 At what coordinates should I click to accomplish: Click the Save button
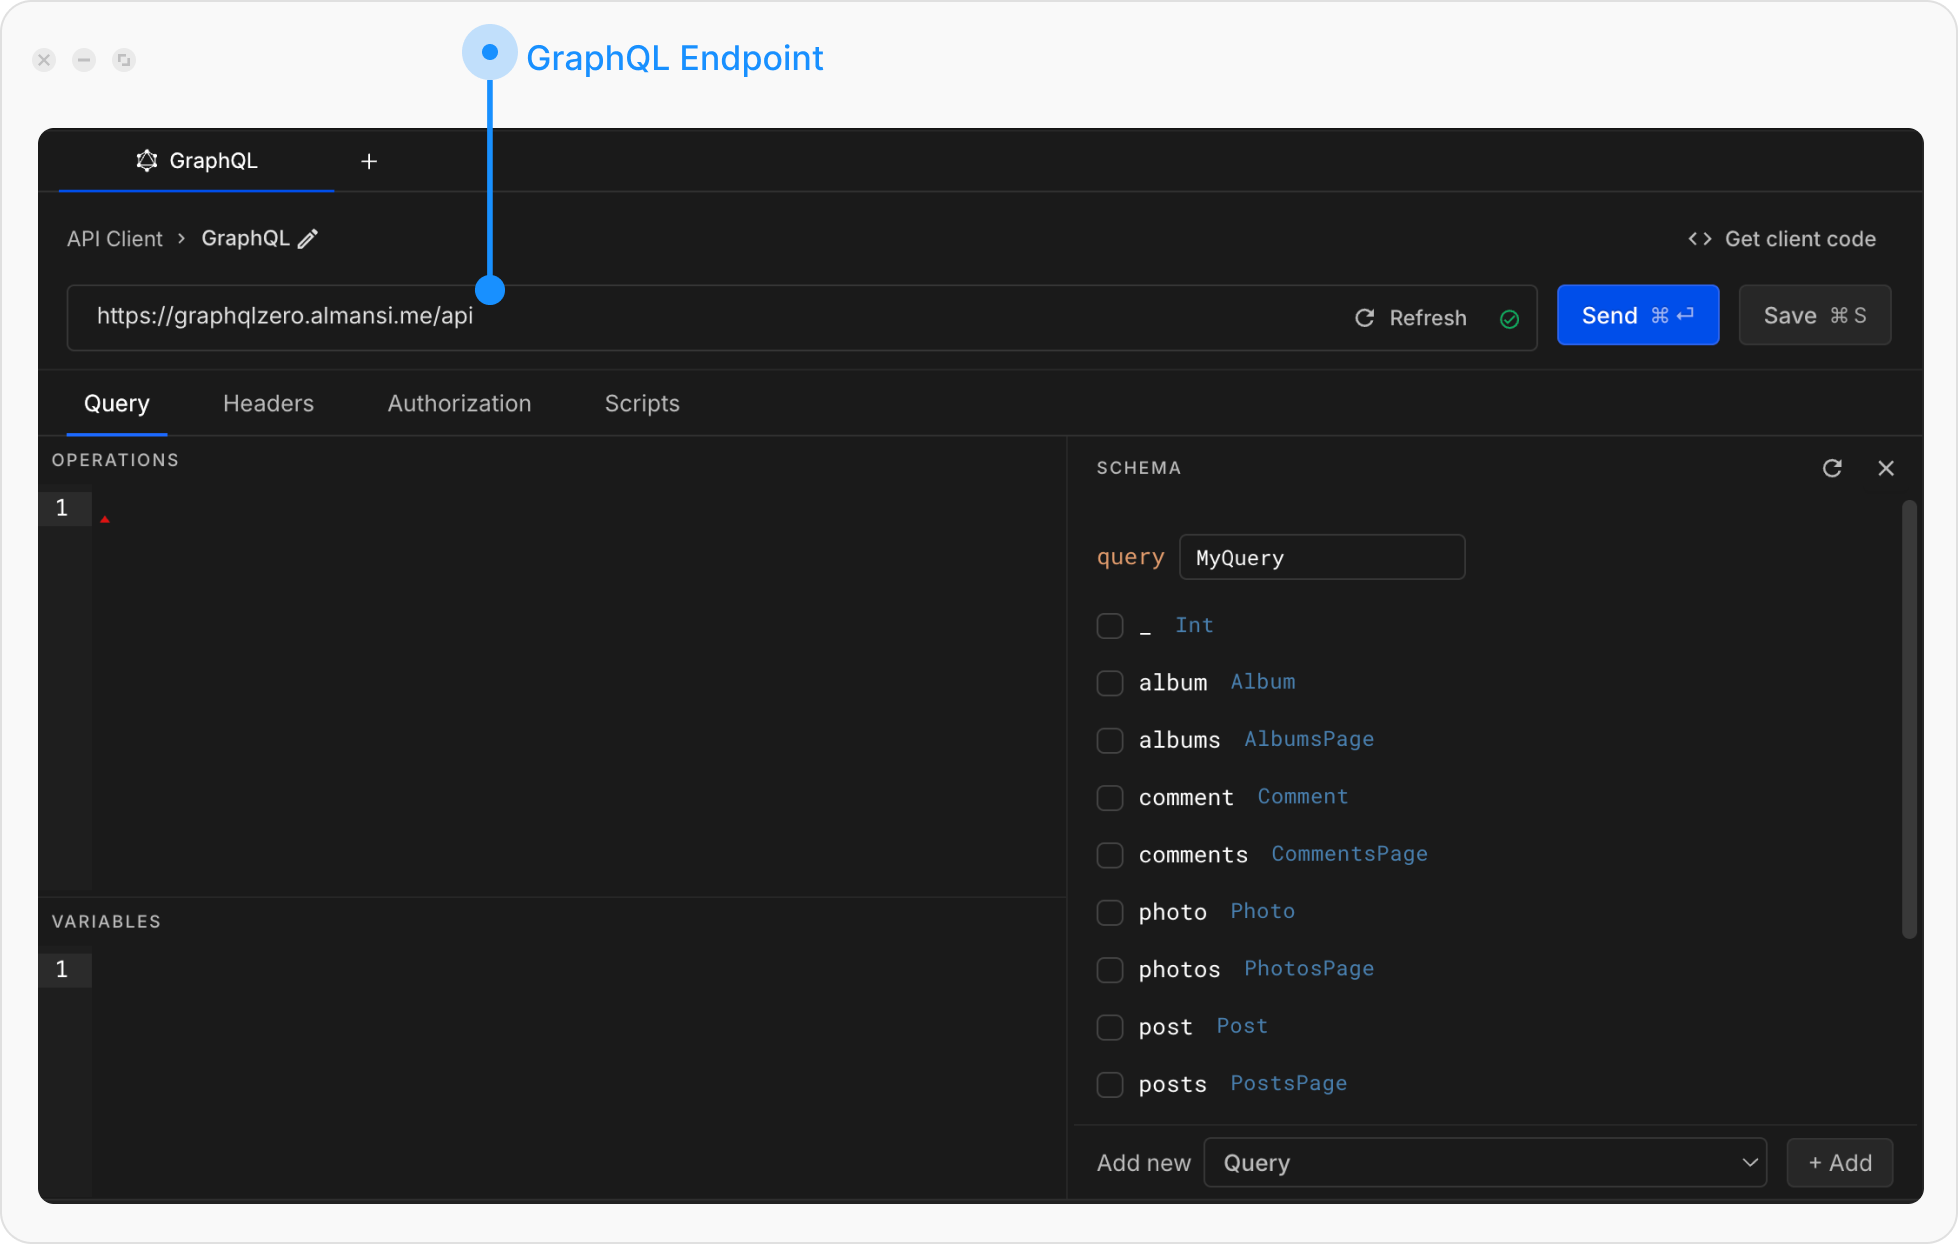click(x=1814, y=316)
